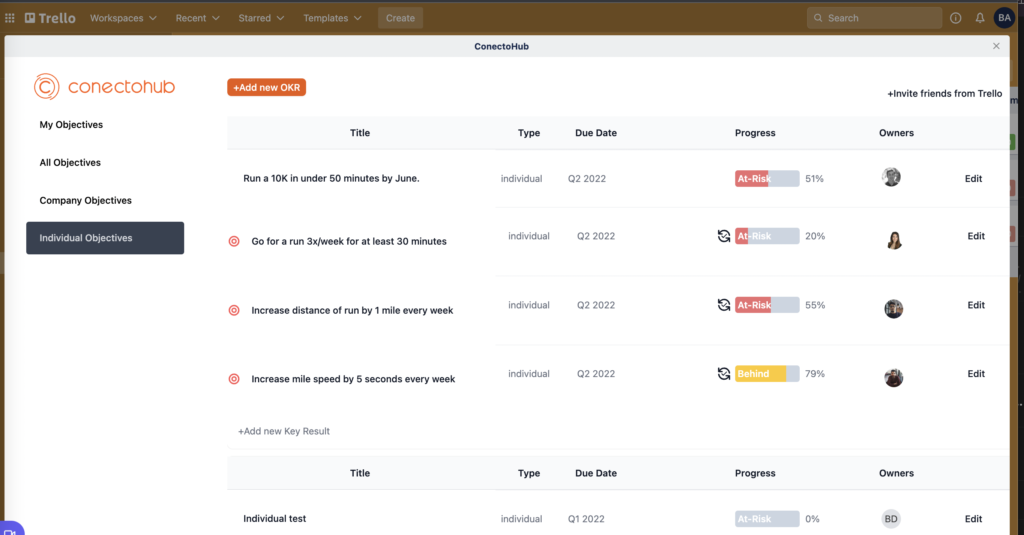Click Add new Key Result
Screen dimensions: 1024x535
coord(283,431)
